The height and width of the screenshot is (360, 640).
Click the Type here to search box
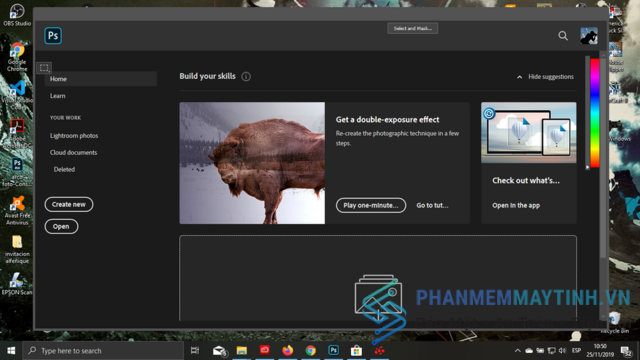[103, 351]
